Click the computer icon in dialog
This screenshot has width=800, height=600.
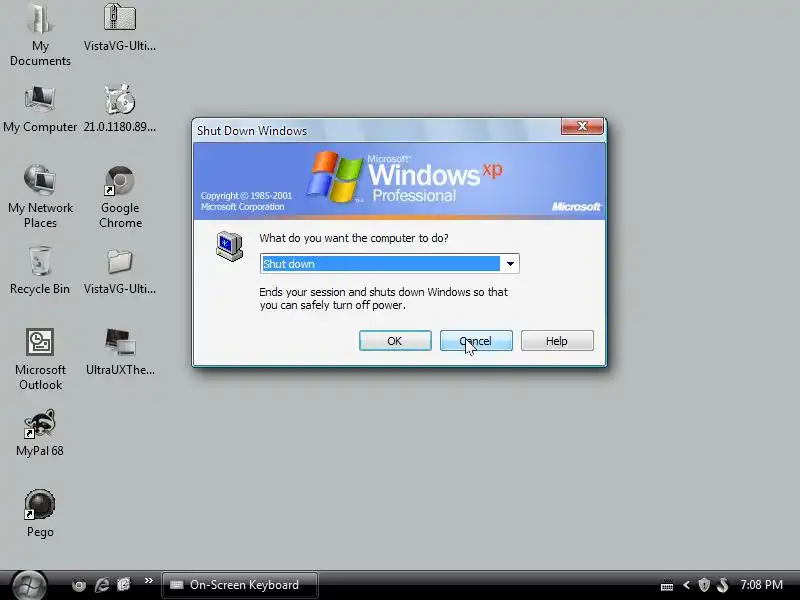pyautogui.click(x=229, y=246)
